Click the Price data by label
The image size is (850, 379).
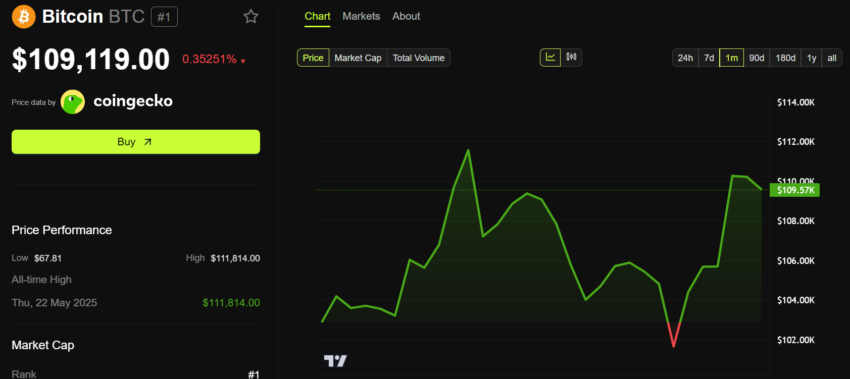click(x=34, y=102)
